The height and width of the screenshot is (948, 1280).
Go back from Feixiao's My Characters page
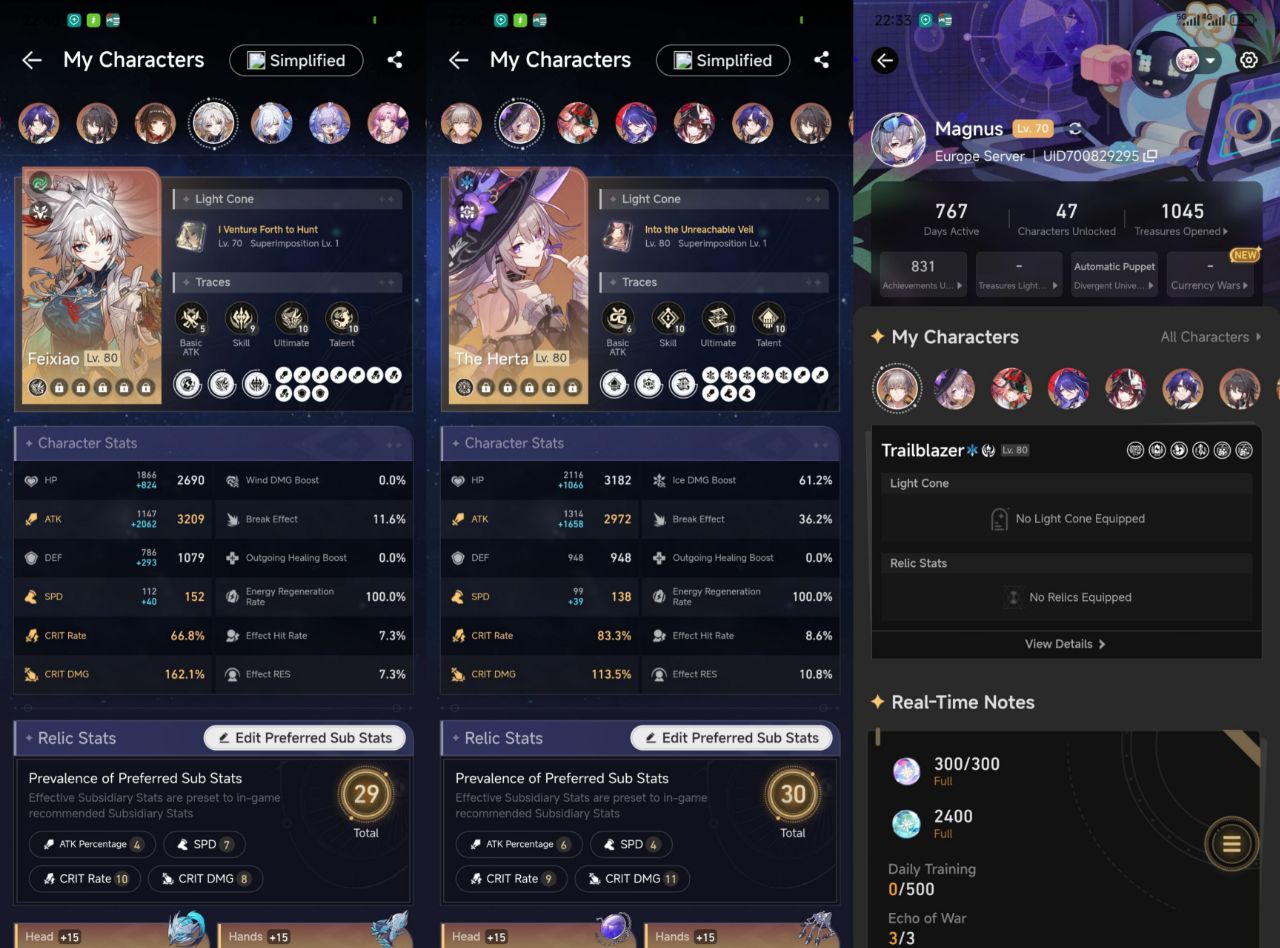[32, 60]
